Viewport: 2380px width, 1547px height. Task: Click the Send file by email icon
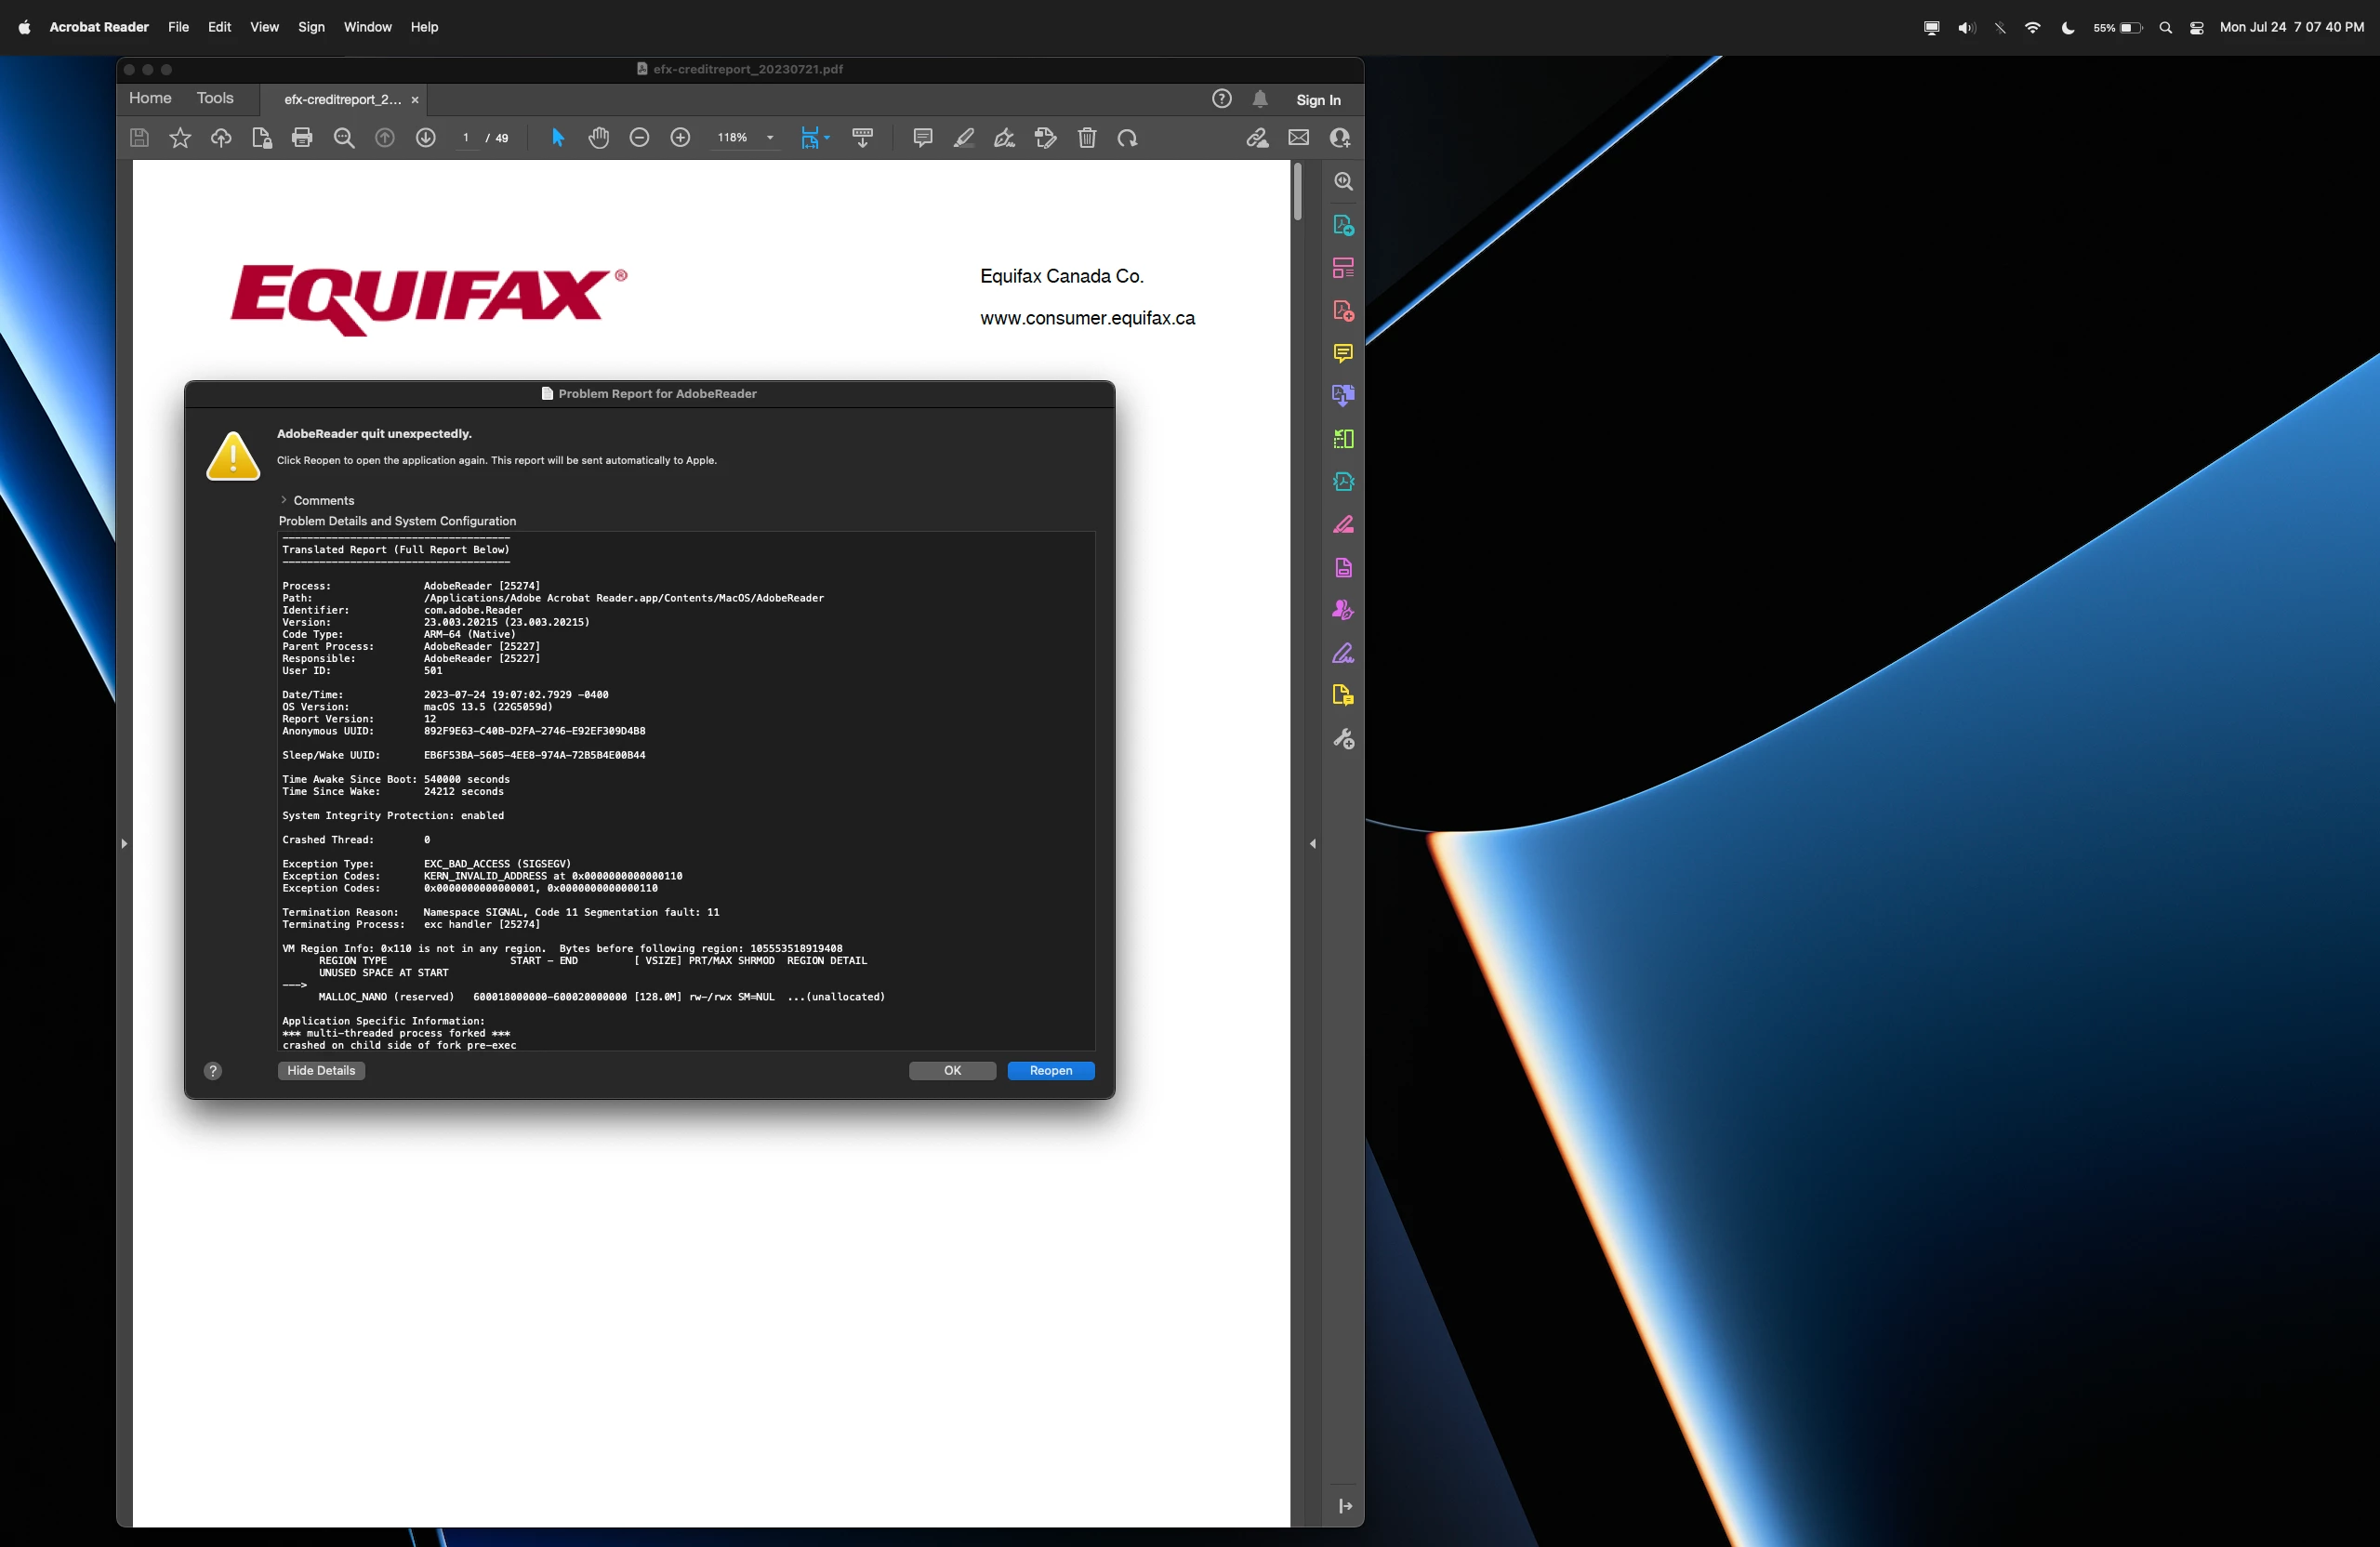1299,138
